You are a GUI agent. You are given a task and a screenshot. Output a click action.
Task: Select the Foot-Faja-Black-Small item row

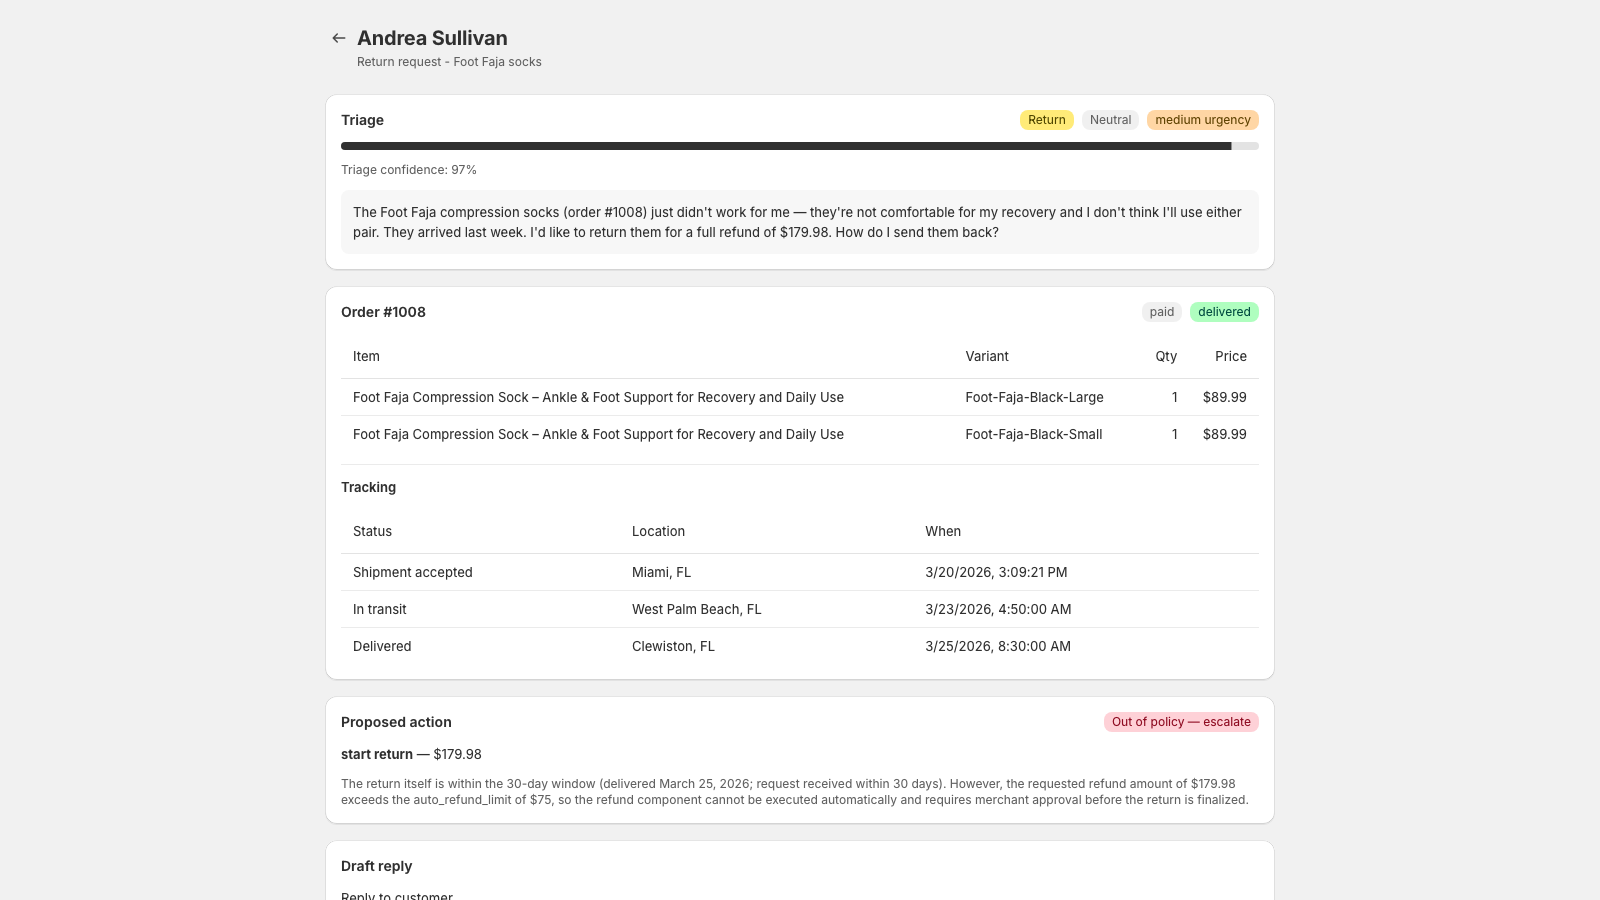(x=800, y=434)
